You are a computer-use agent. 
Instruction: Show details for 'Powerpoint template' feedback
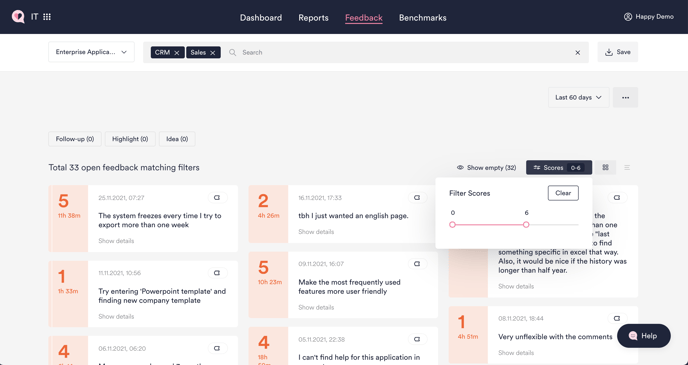tap(116, 316)
